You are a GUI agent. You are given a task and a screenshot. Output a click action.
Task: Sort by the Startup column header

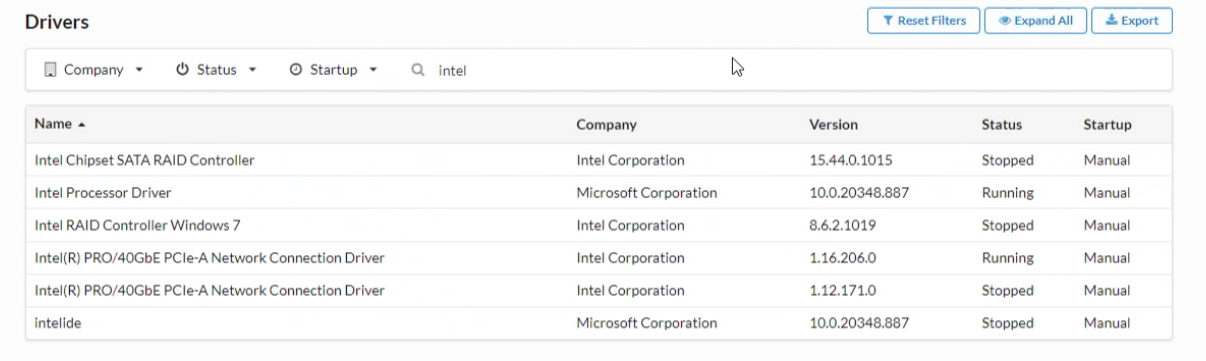(x=1107, y=125)
